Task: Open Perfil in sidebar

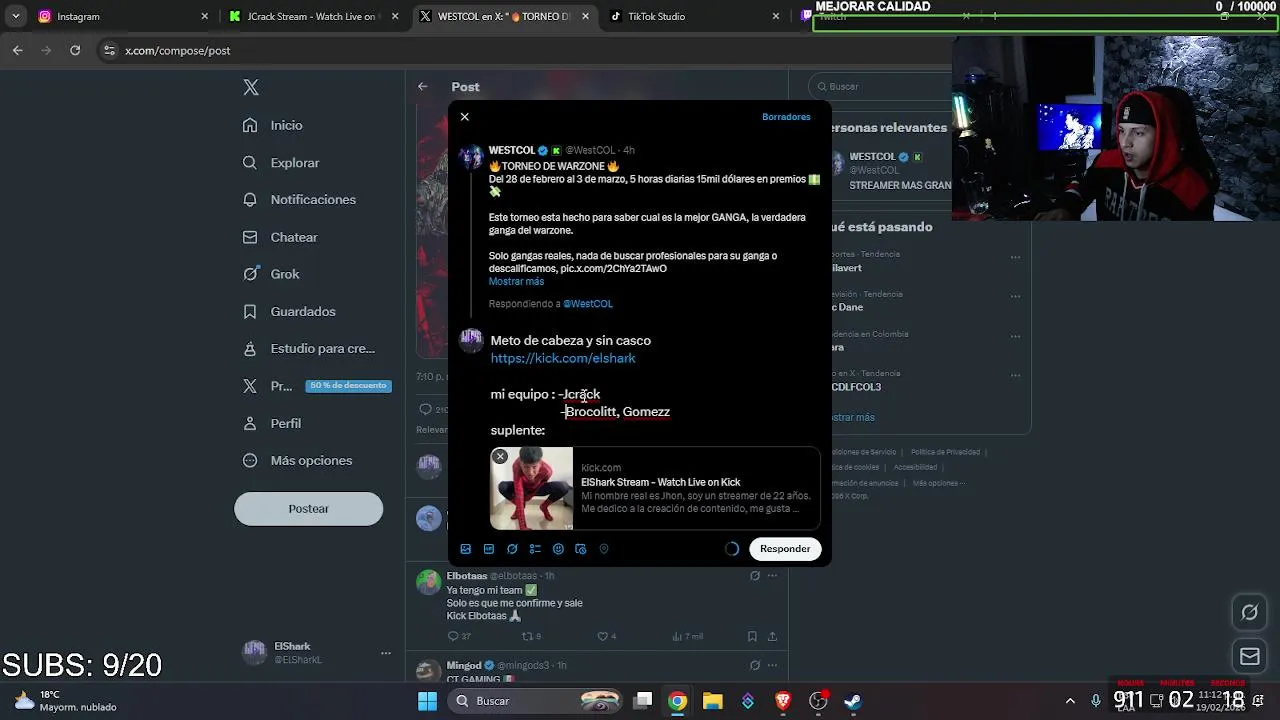Action: (272, 423)
